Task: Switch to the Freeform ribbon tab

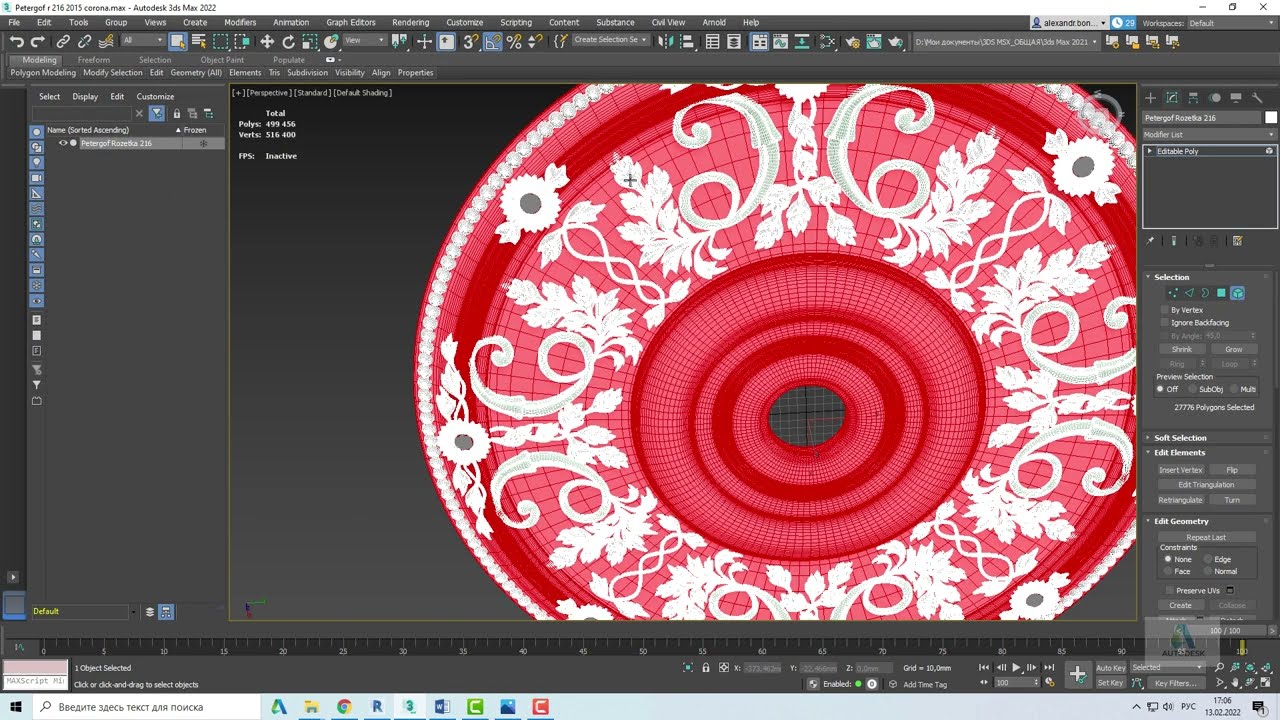Action: [x=94, y=60]
